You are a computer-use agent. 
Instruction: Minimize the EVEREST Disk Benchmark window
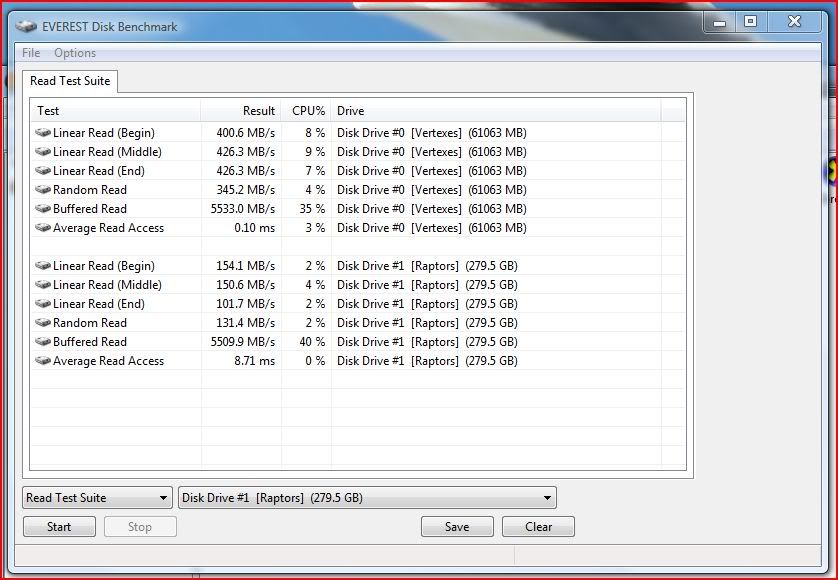720,22
